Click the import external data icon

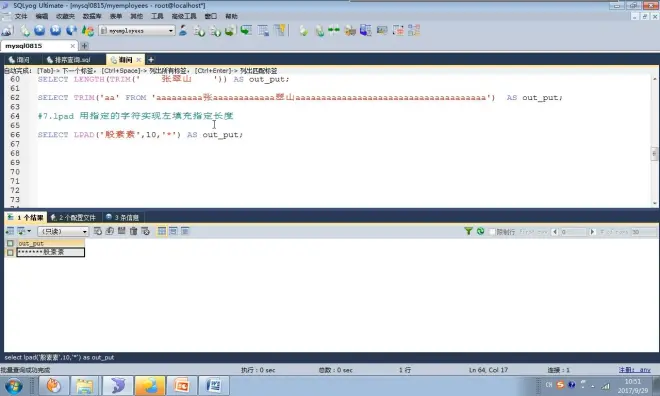(199, 30)
